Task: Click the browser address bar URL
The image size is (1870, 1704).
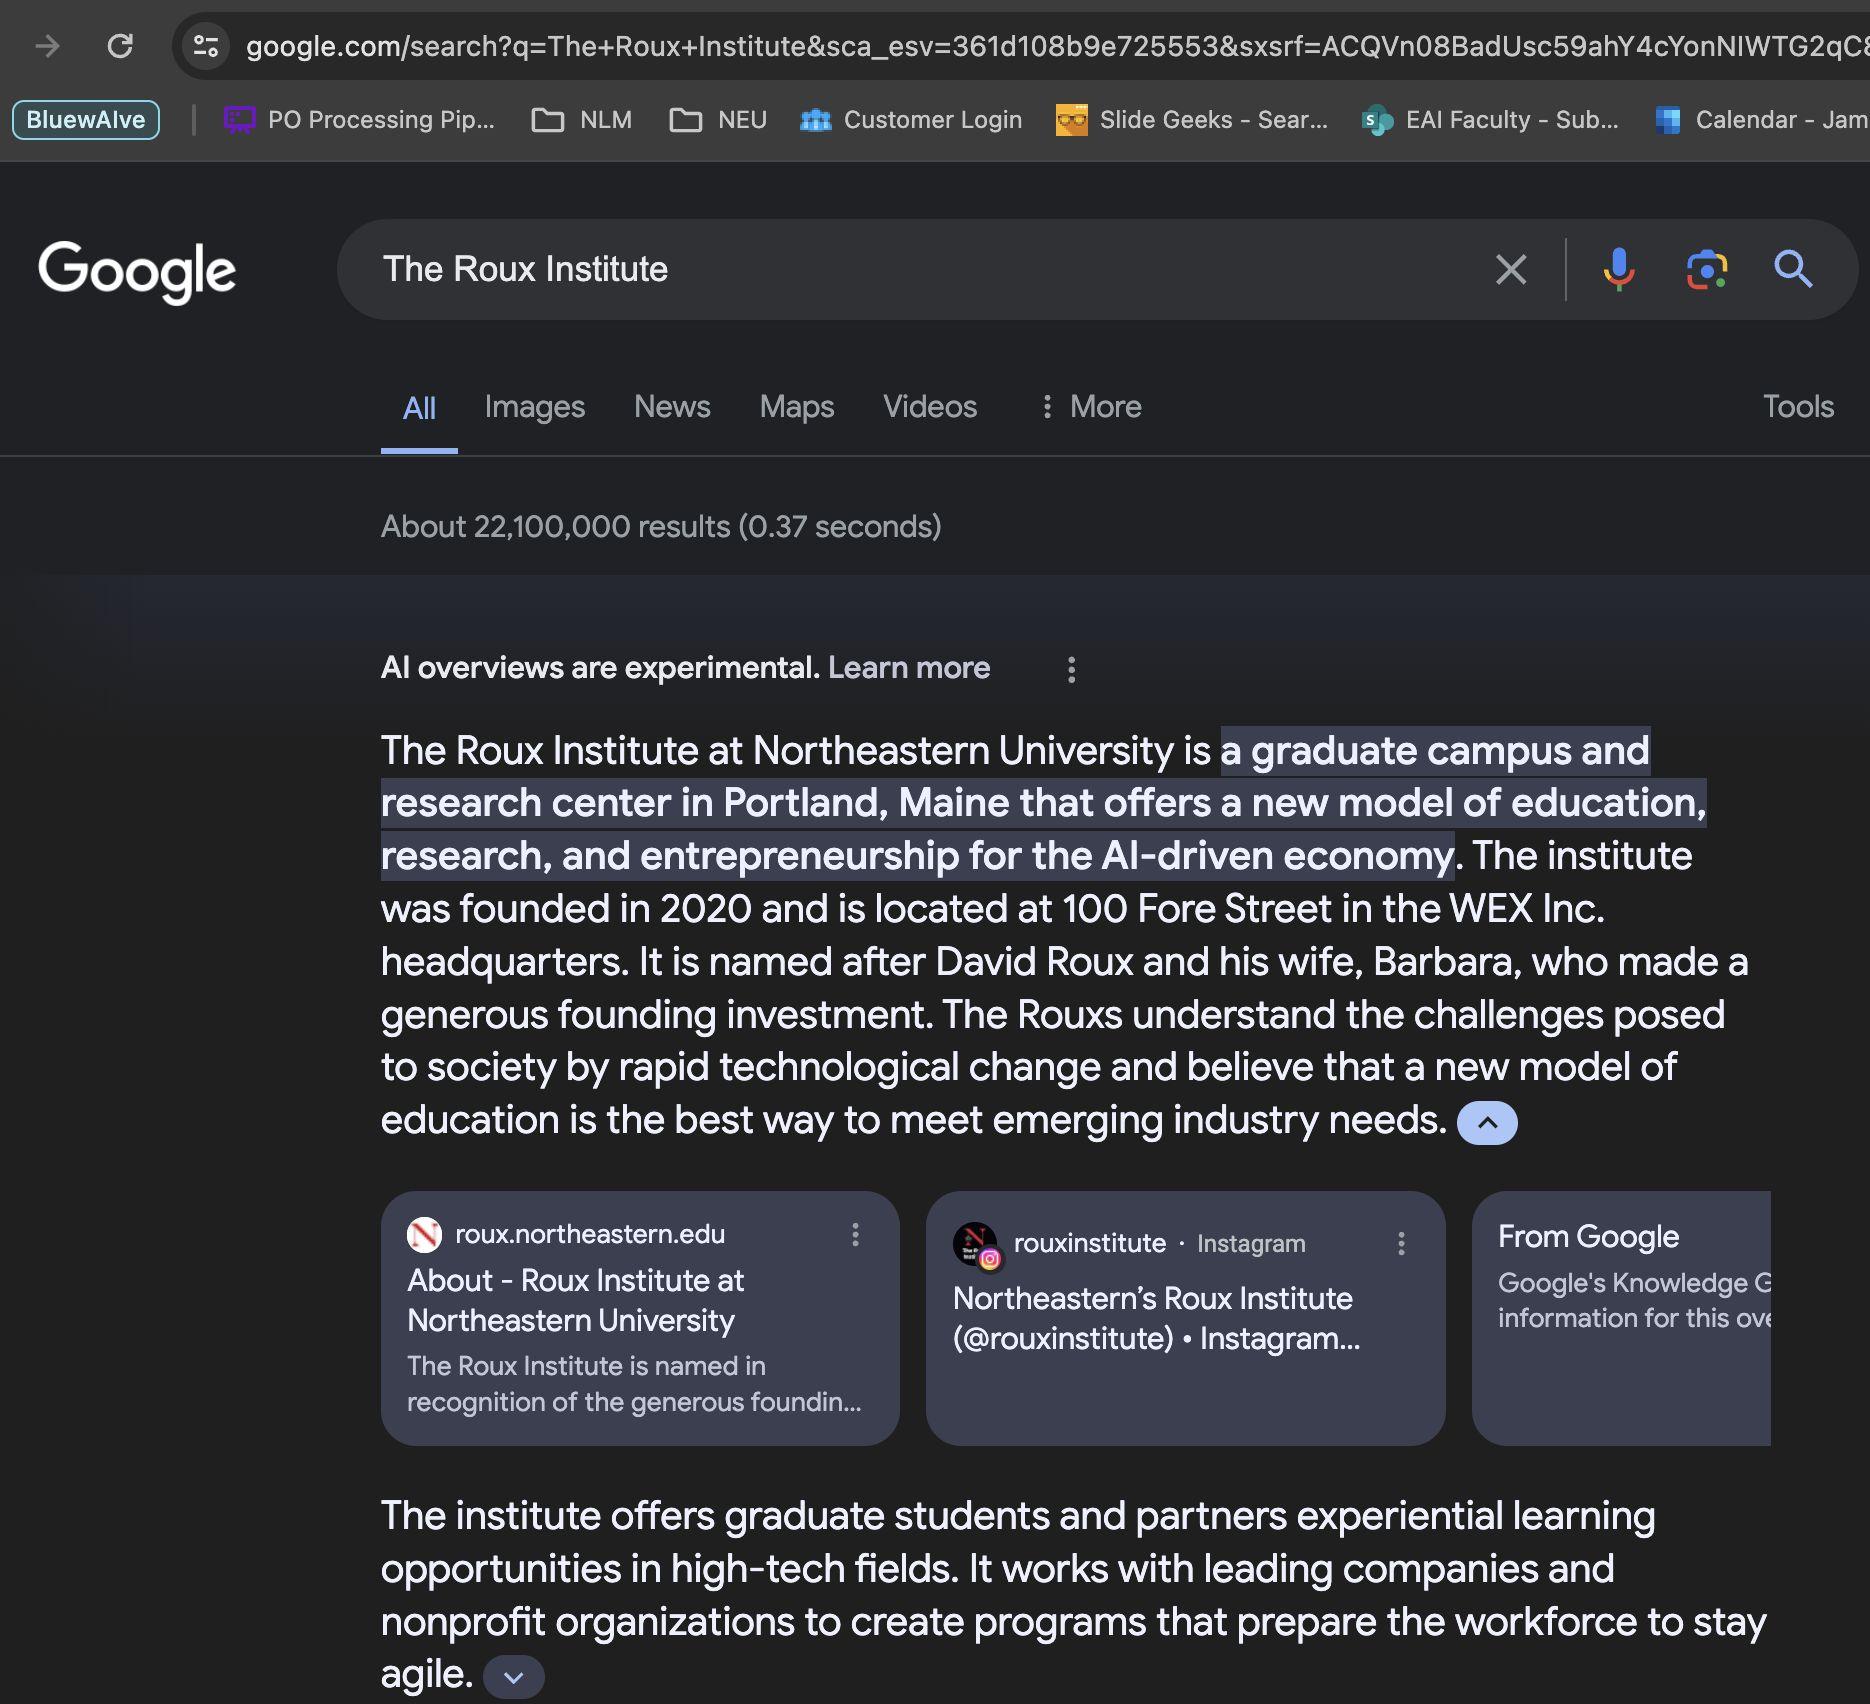Action: tap(1057, 46)
